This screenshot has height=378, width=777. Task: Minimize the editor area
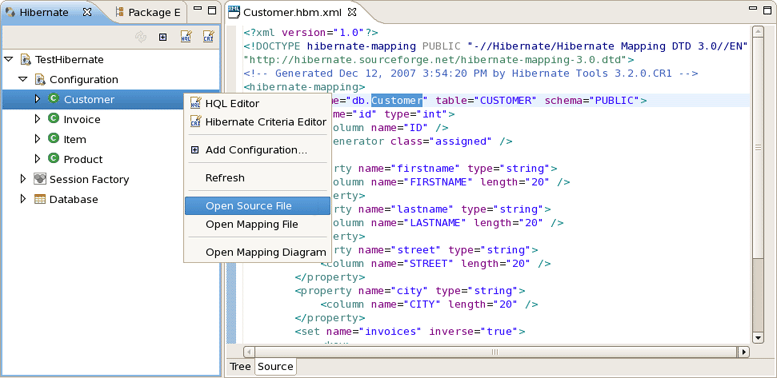(x=753, y=9)
